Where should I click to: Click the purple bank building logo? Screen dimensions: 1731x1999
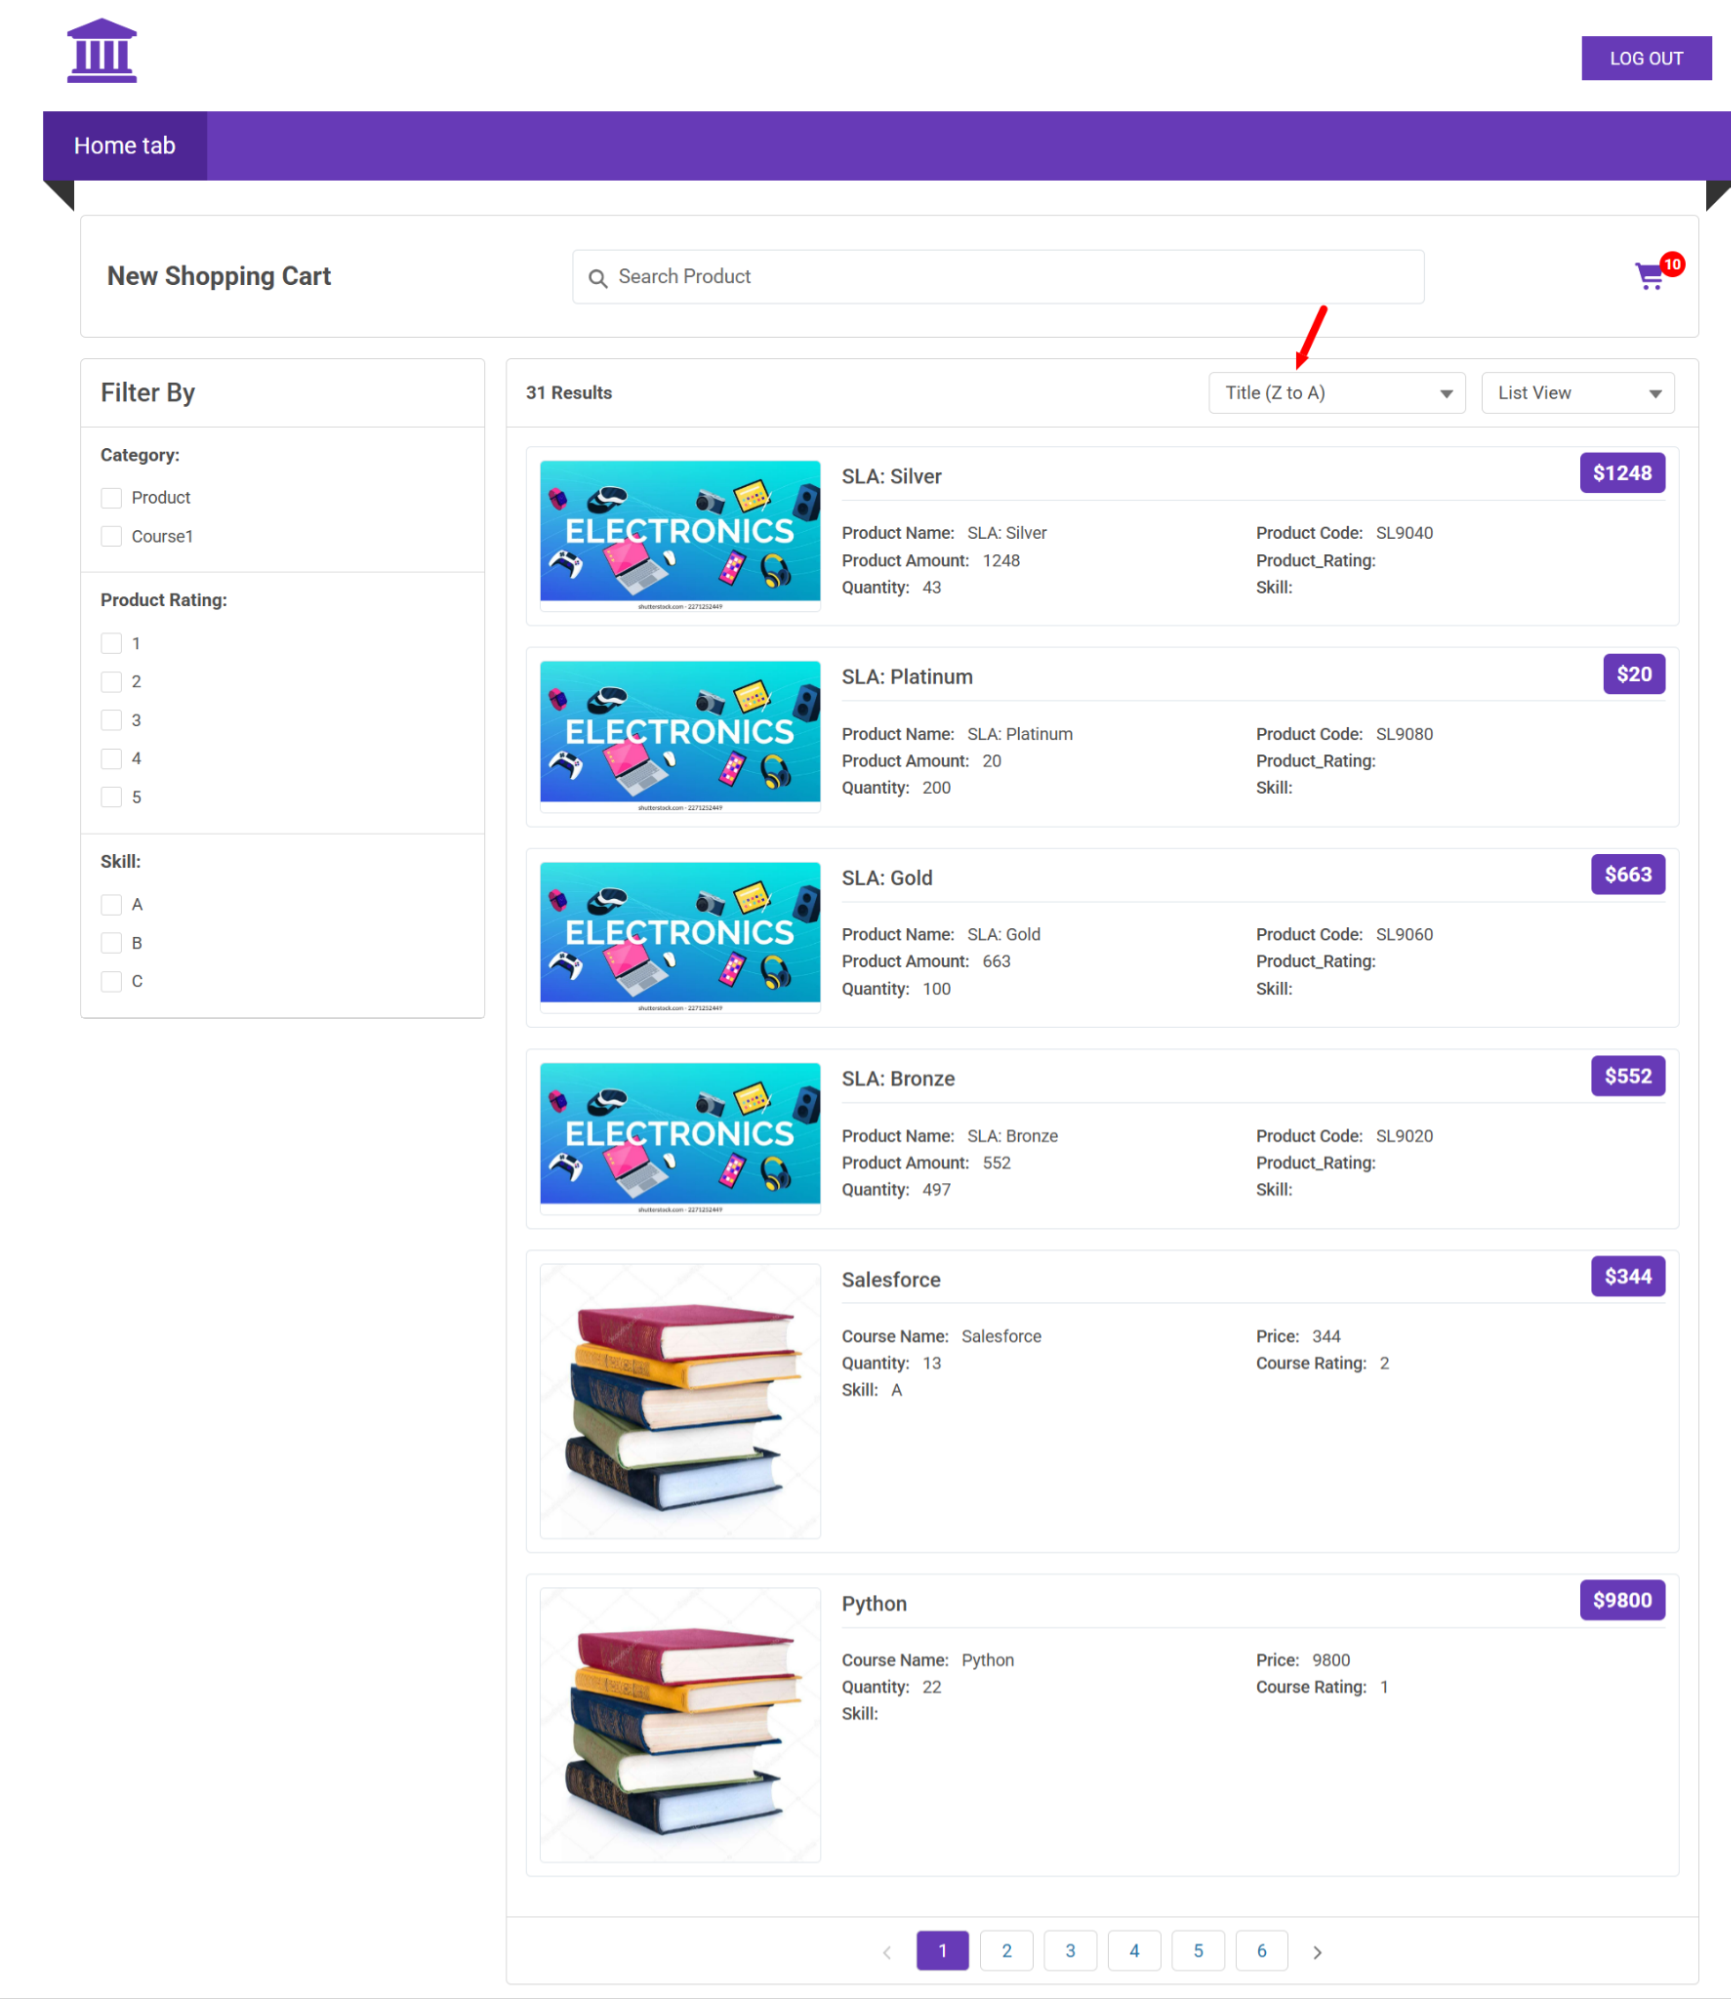pos(101,51)
